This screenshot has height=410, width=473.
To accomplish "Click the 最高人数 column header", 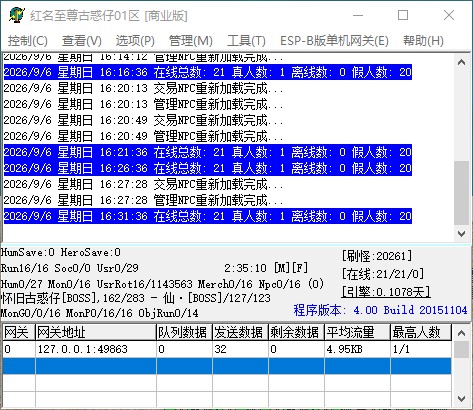I will [x=421, y=332].
